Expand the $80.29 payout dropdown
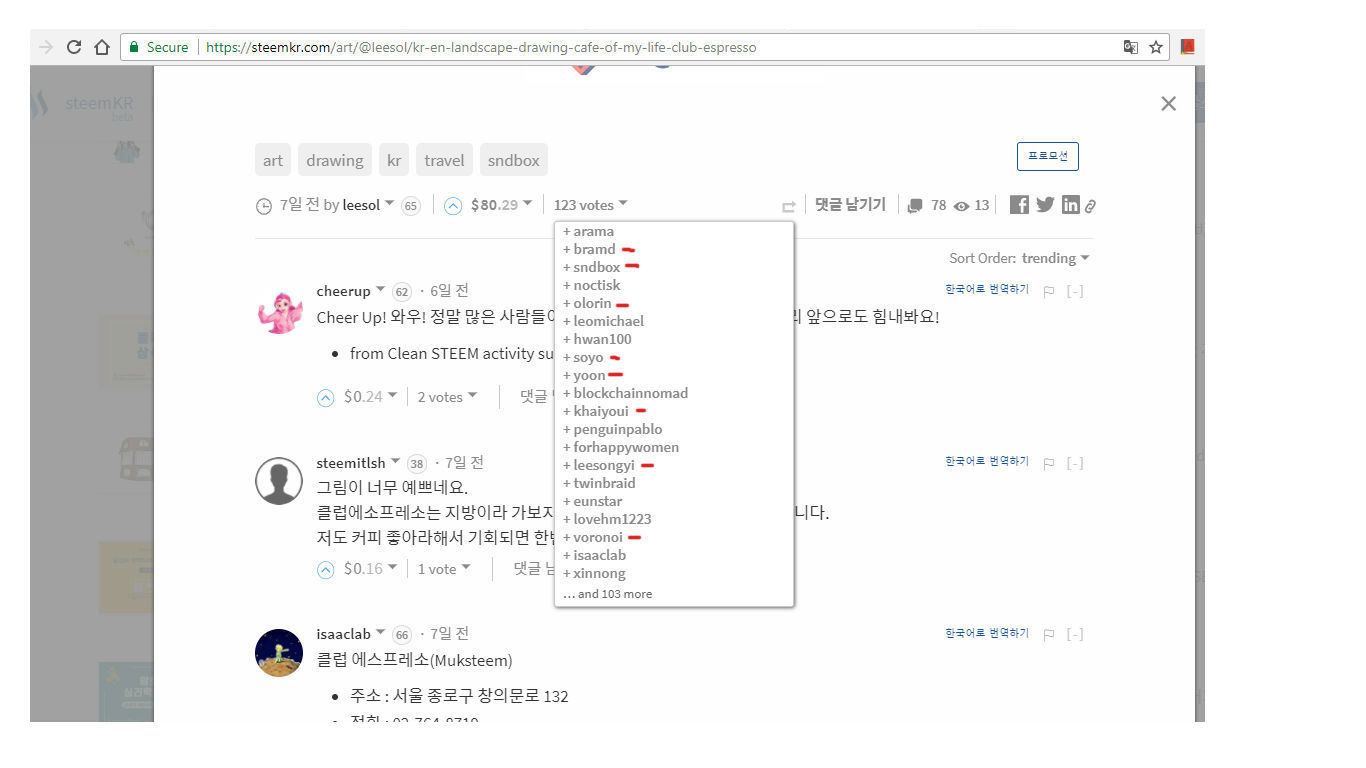Viewport: 1366px width, 768px height. click(497, 204)
